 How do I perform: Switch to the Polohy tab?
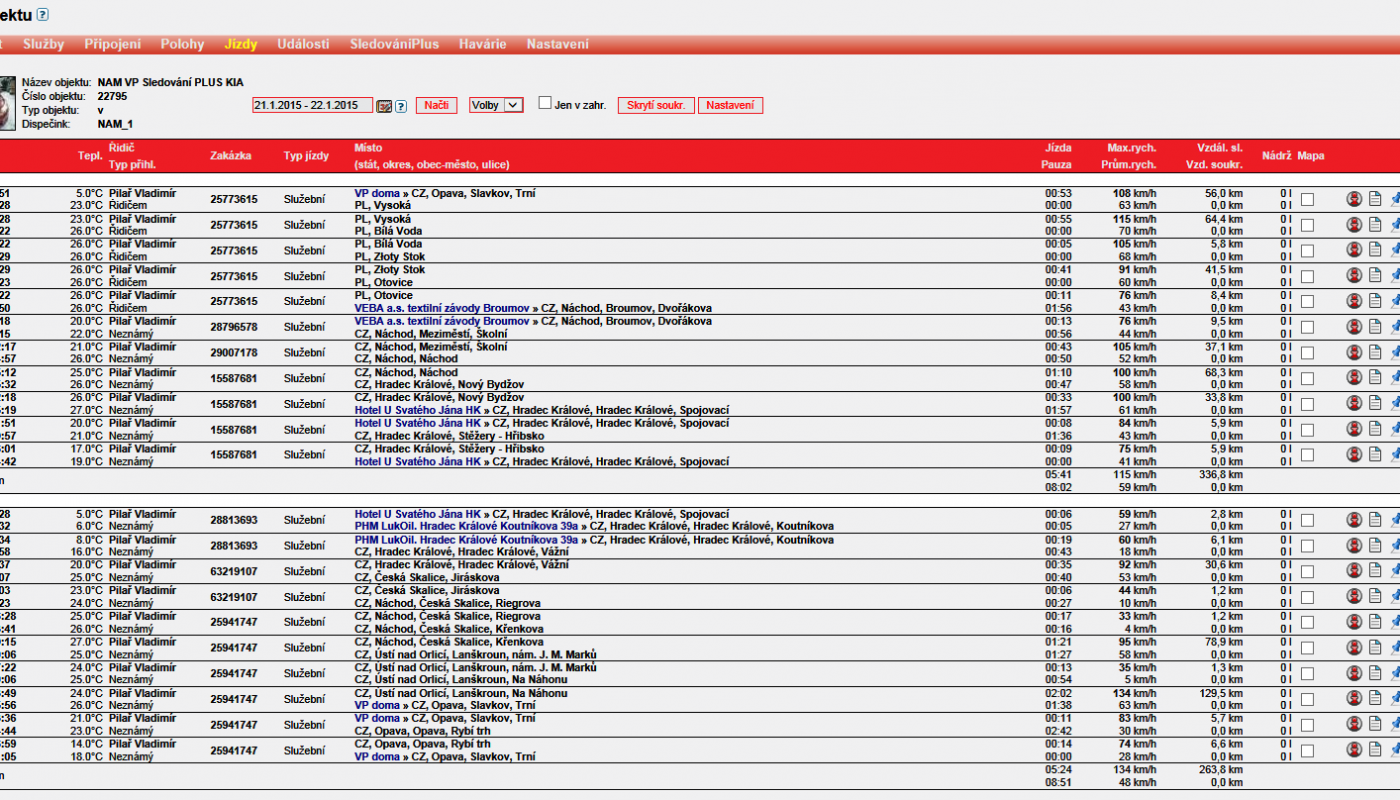pyautogui.click(x=182, y=44)
